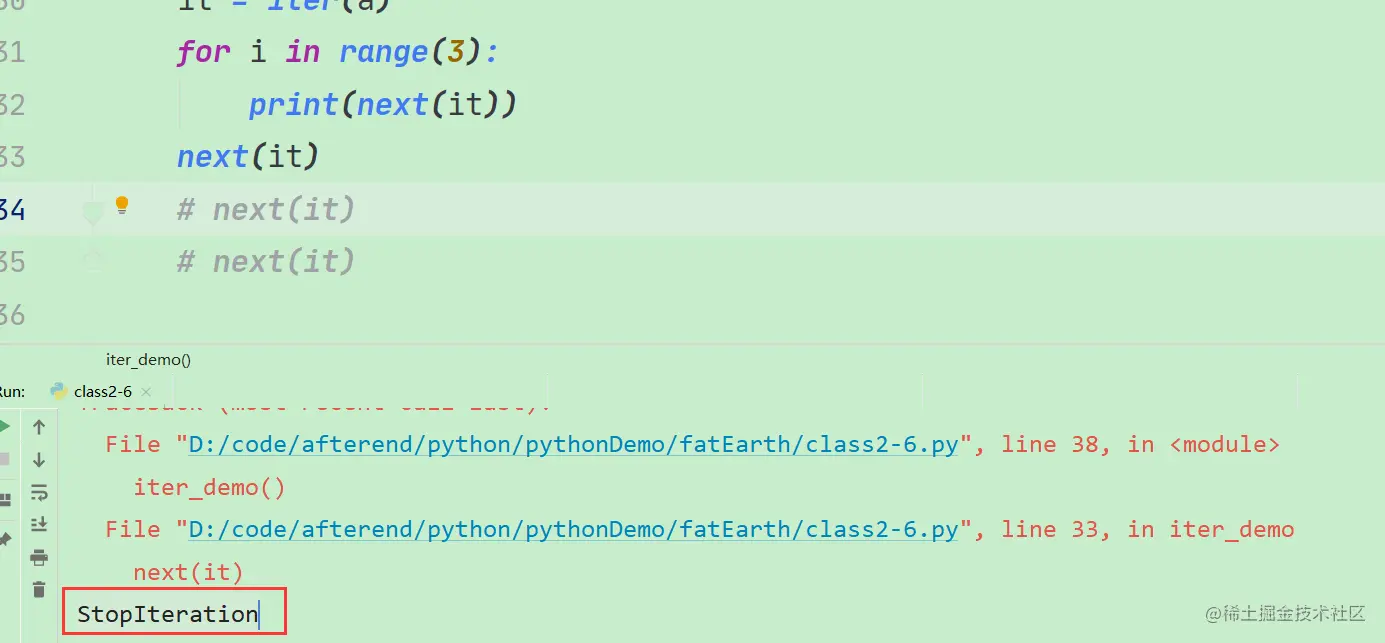The width and height of the screenshot is (1385, 643).
Task: Rerun the program with green play icon
Action: pyautogui.click(x=4, y=428)
